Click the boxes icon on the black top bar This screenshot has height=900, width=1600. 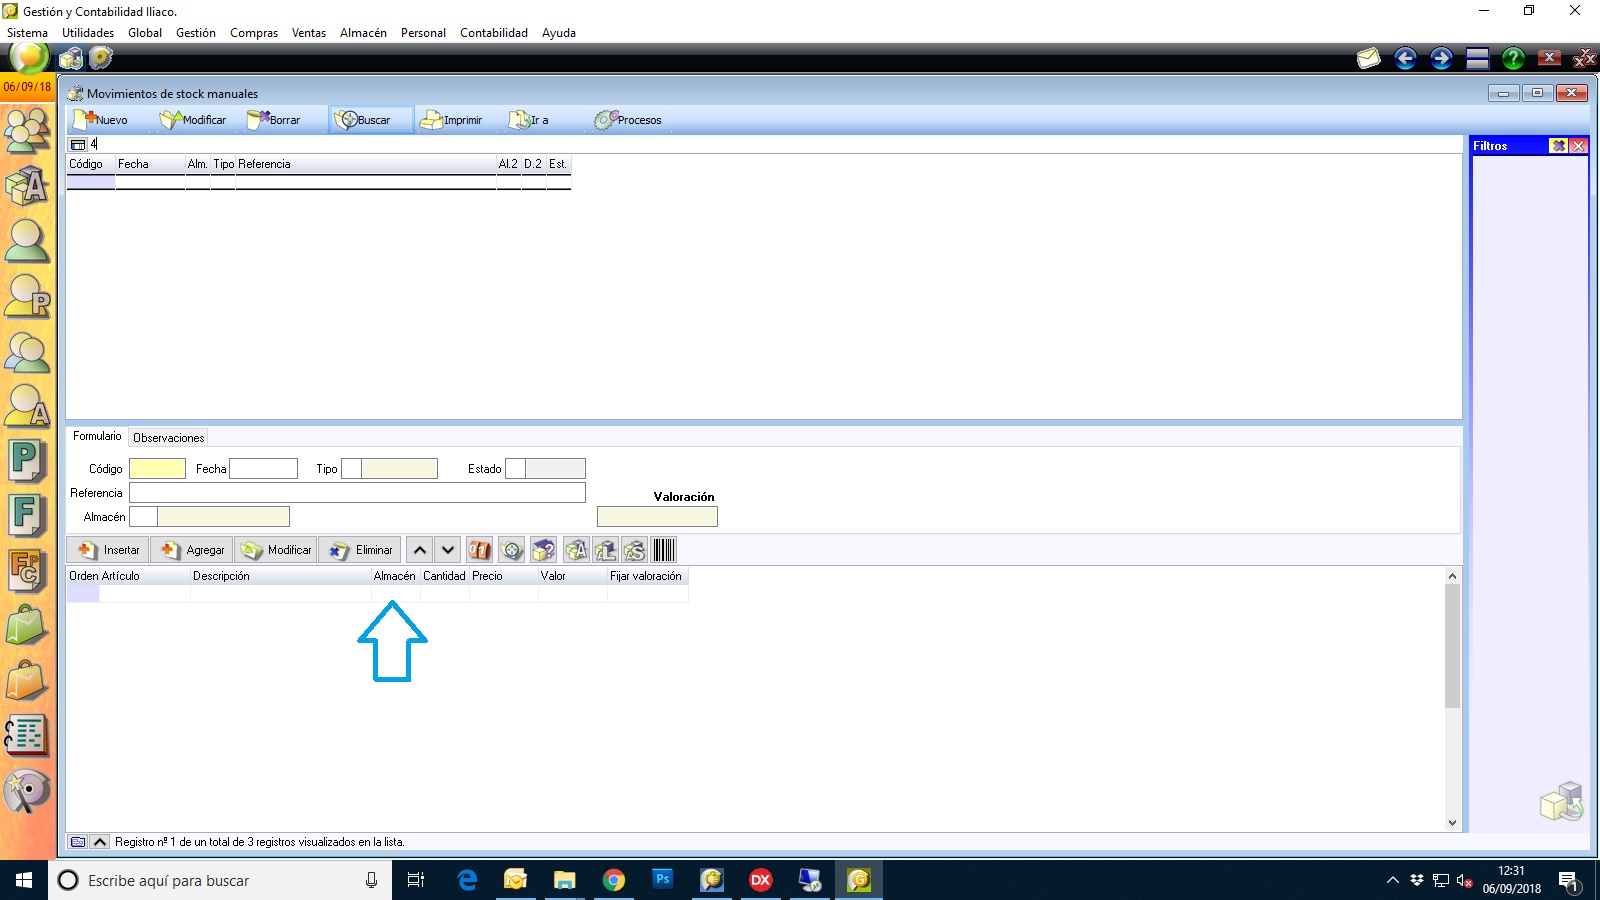click(x=71, y=59)
